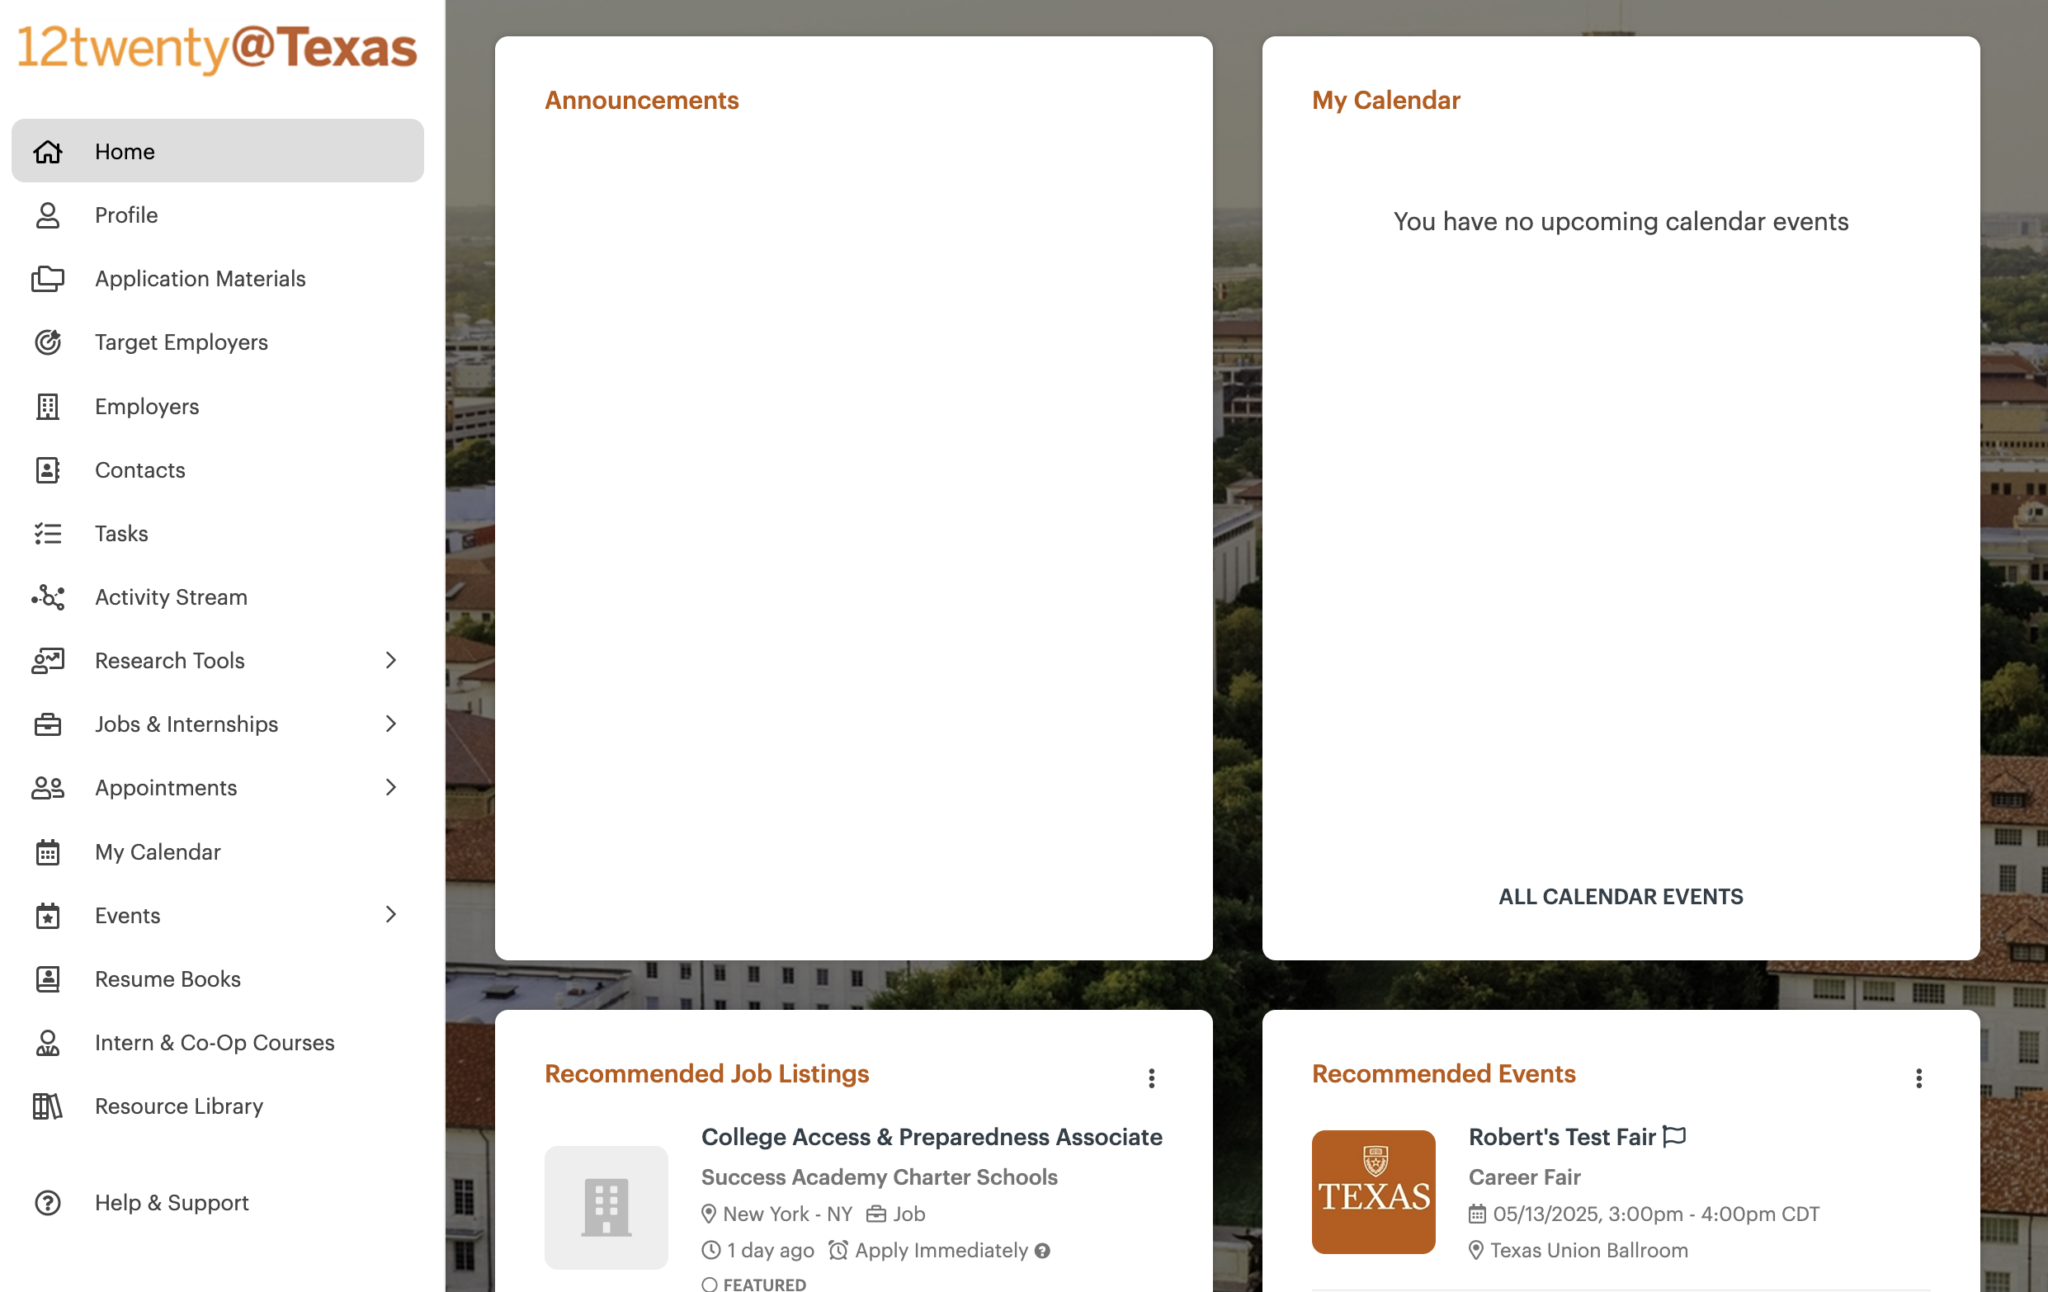Image resolution: width=2048 pixels, height=1292 pixels.
Task: Open Recommended Events three-dot options menu
Action: 1919,1078
